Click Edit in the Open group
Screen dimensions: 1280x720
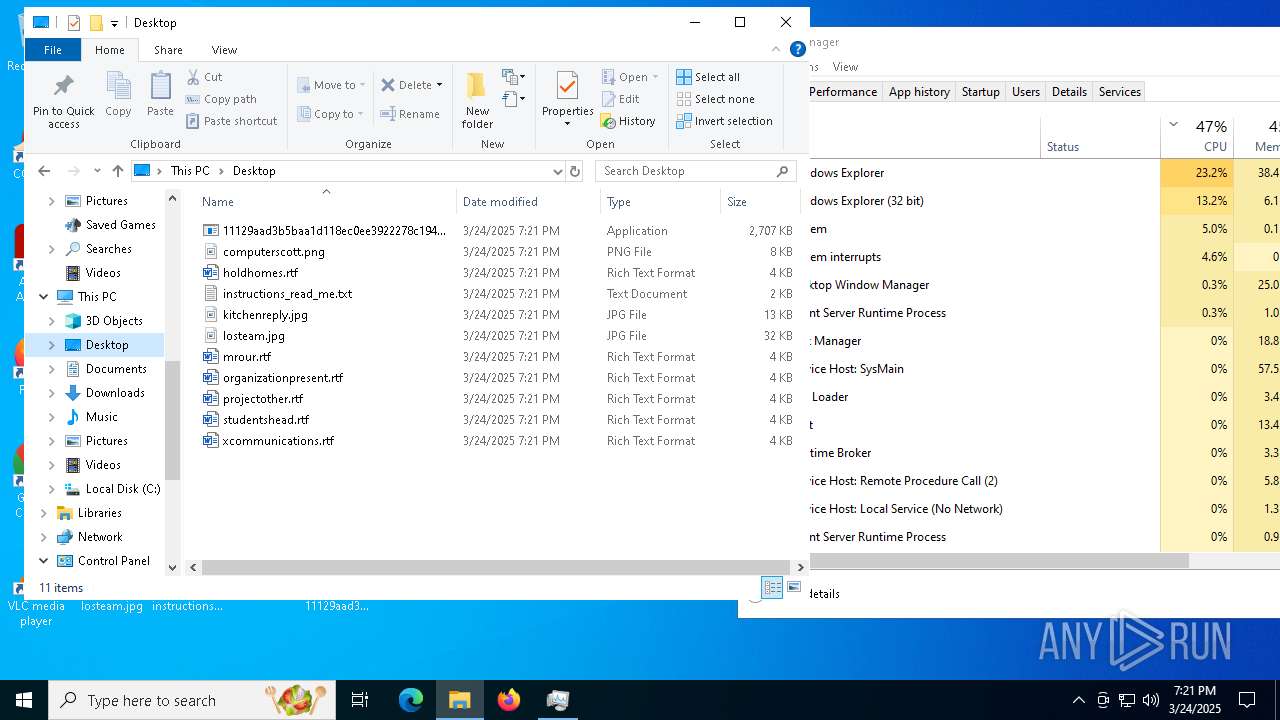(x=620, y=99)
